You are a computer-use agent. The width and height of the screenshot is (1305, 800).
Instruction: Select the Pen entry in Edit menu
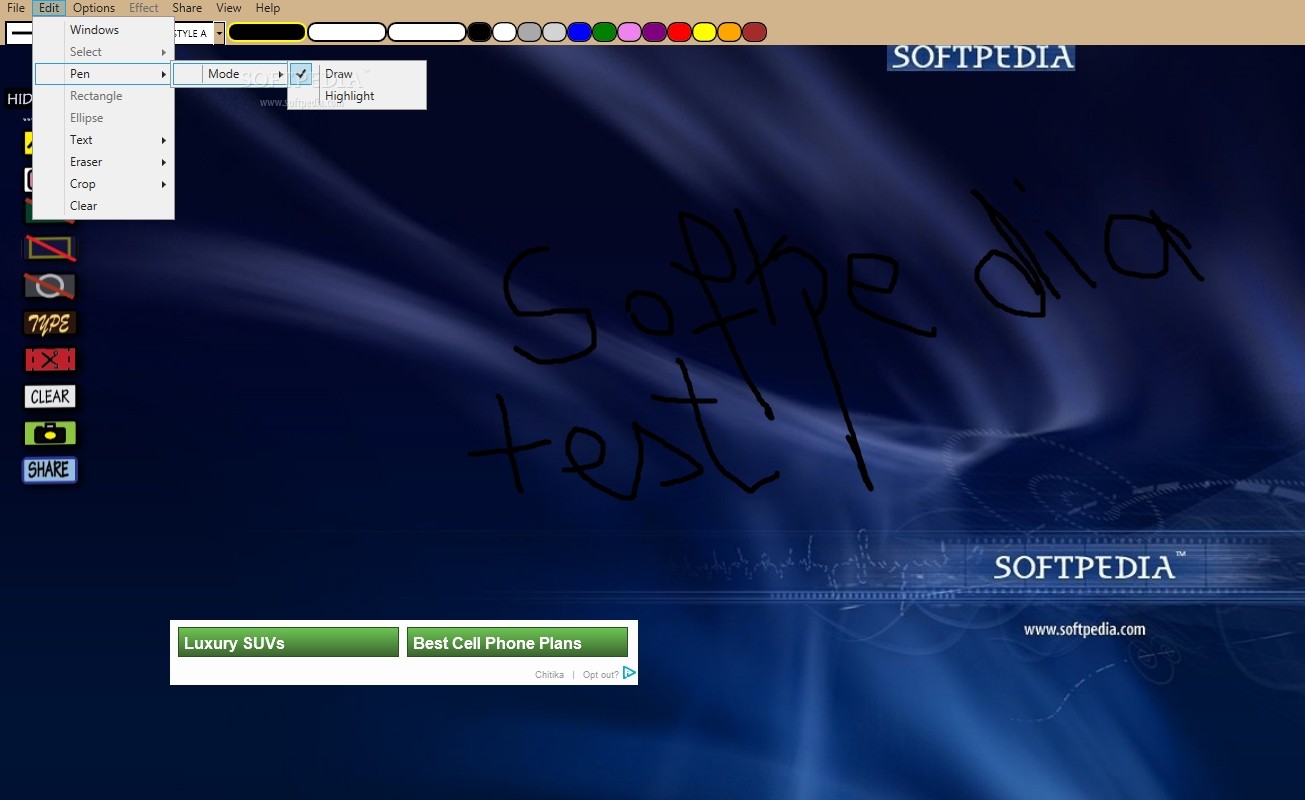104,74
